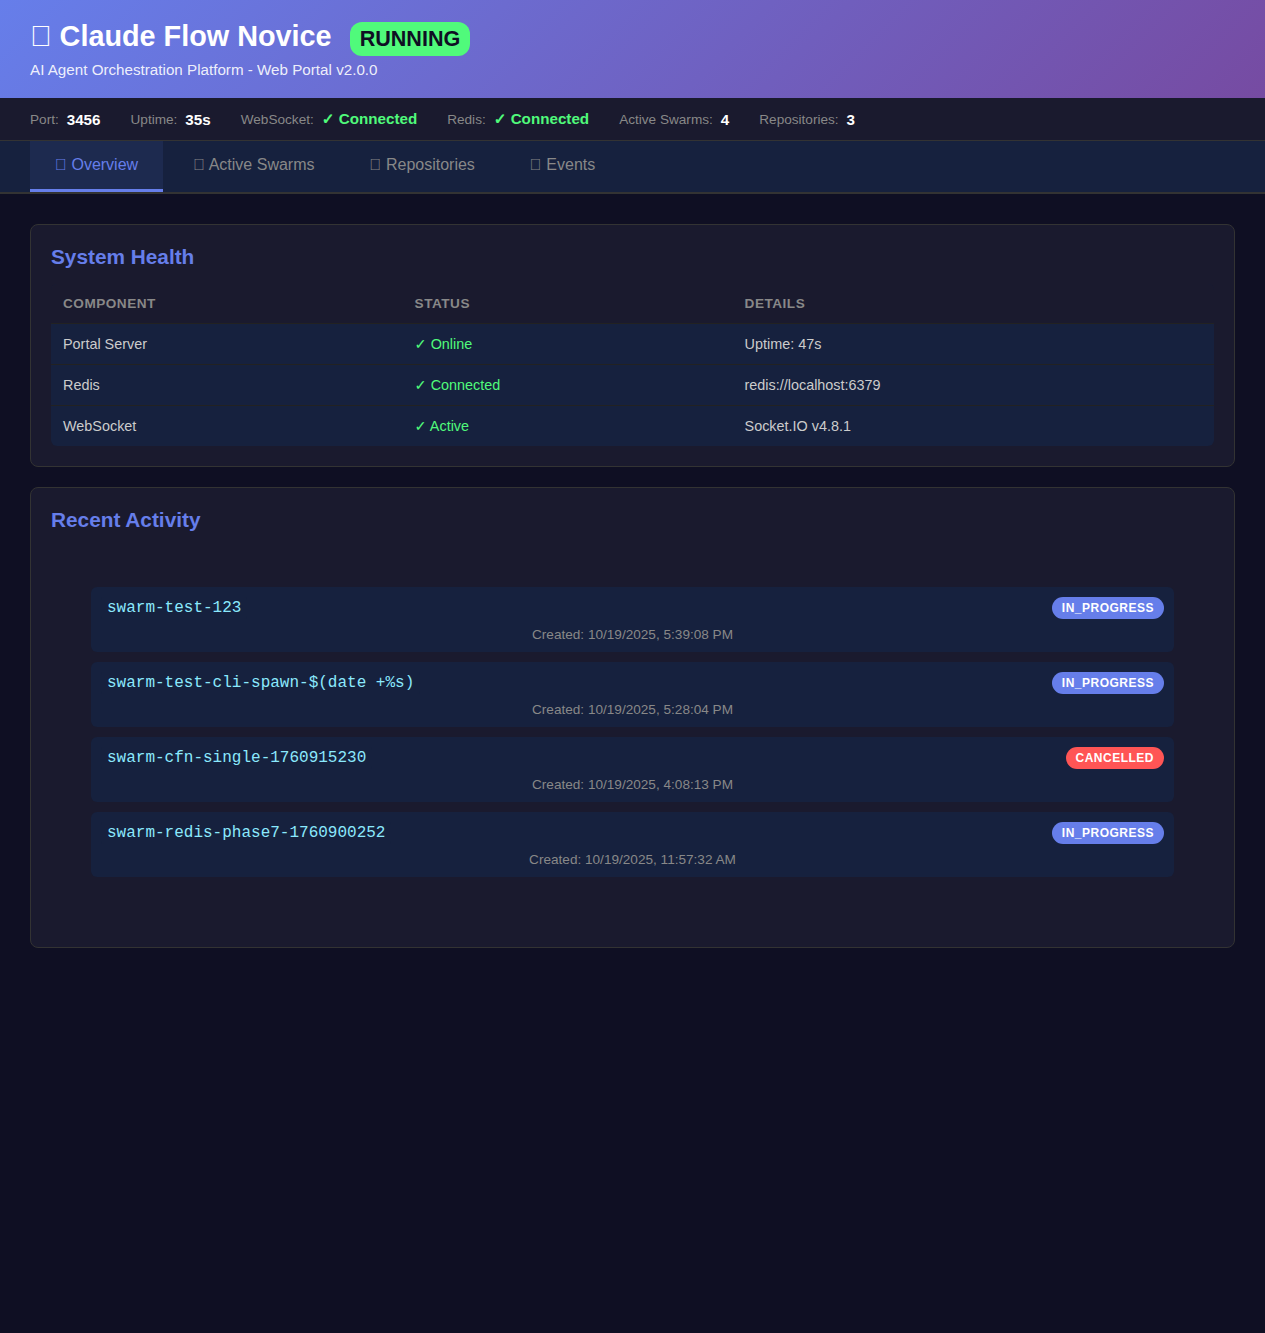The width and height of the screenshot is (1265, 1333).
Task: Open the Overview tab
Action: (96, 165)
